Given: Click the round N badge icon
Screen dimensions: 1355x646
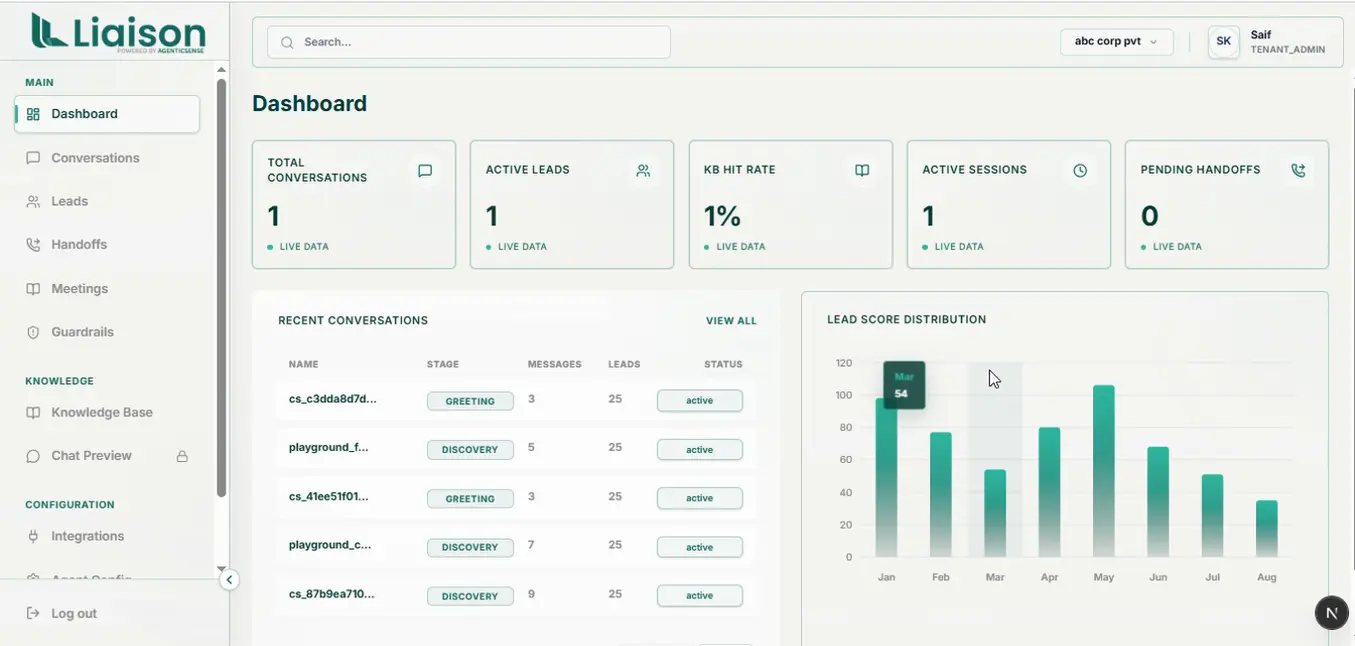Looking at the screenshot, I should pyautogui.click(x=1331, y=612).
